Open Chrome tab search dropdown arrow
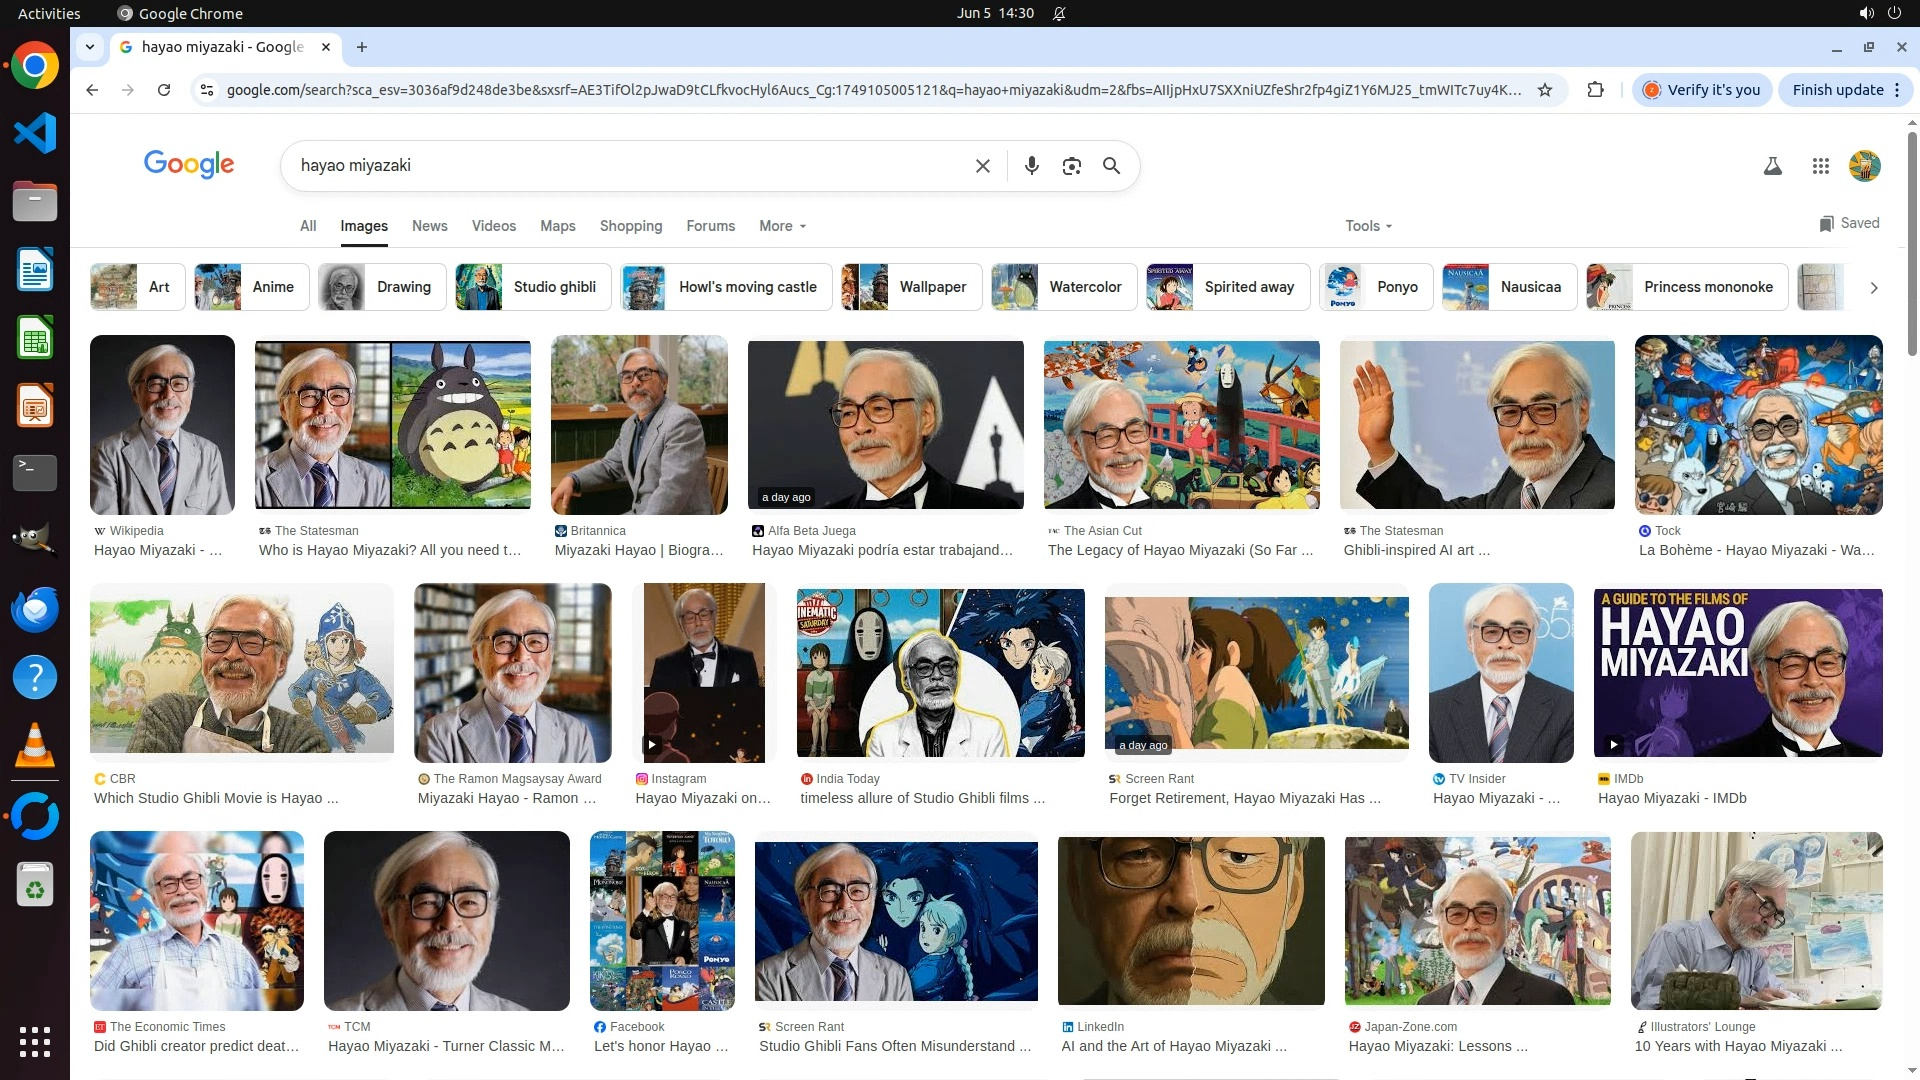 click(x=90, y=47)
